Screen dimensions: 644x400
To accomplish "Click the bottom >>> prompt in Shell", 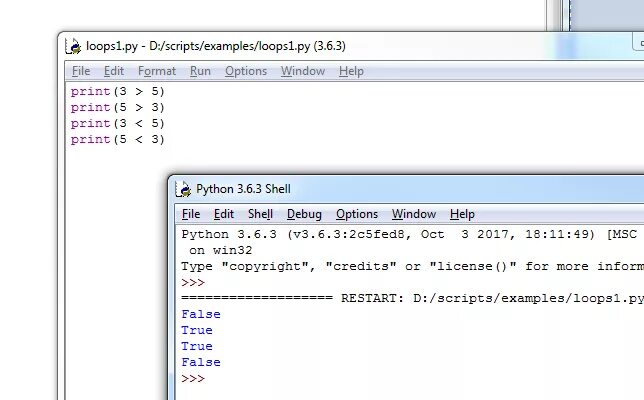I will click(x=193, y=378).
